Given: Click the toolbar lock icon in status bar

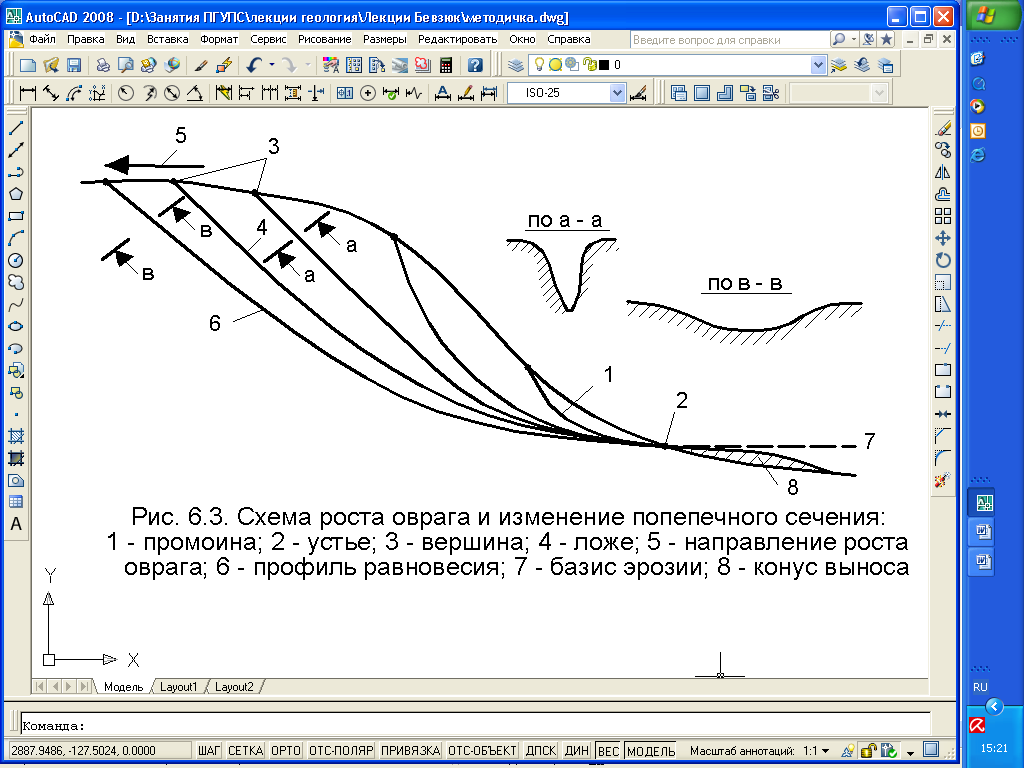Looking at the screenshot, I should 869,750.
